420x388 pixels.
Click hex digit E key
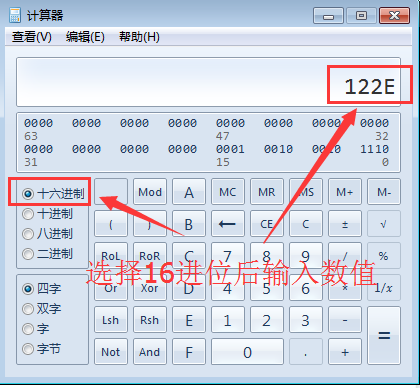[x=189, y=320]
